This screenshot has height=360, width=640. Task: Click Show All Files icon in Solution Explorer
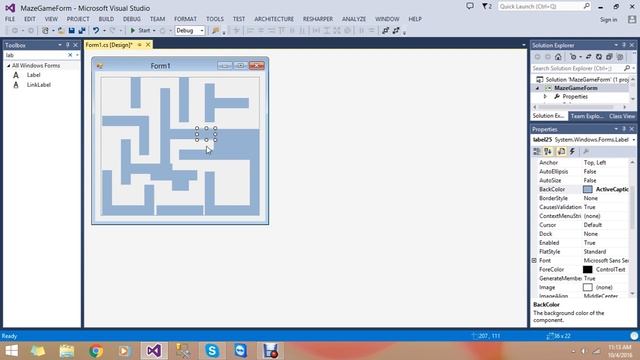pyautogui.click(x=620, y=57)
